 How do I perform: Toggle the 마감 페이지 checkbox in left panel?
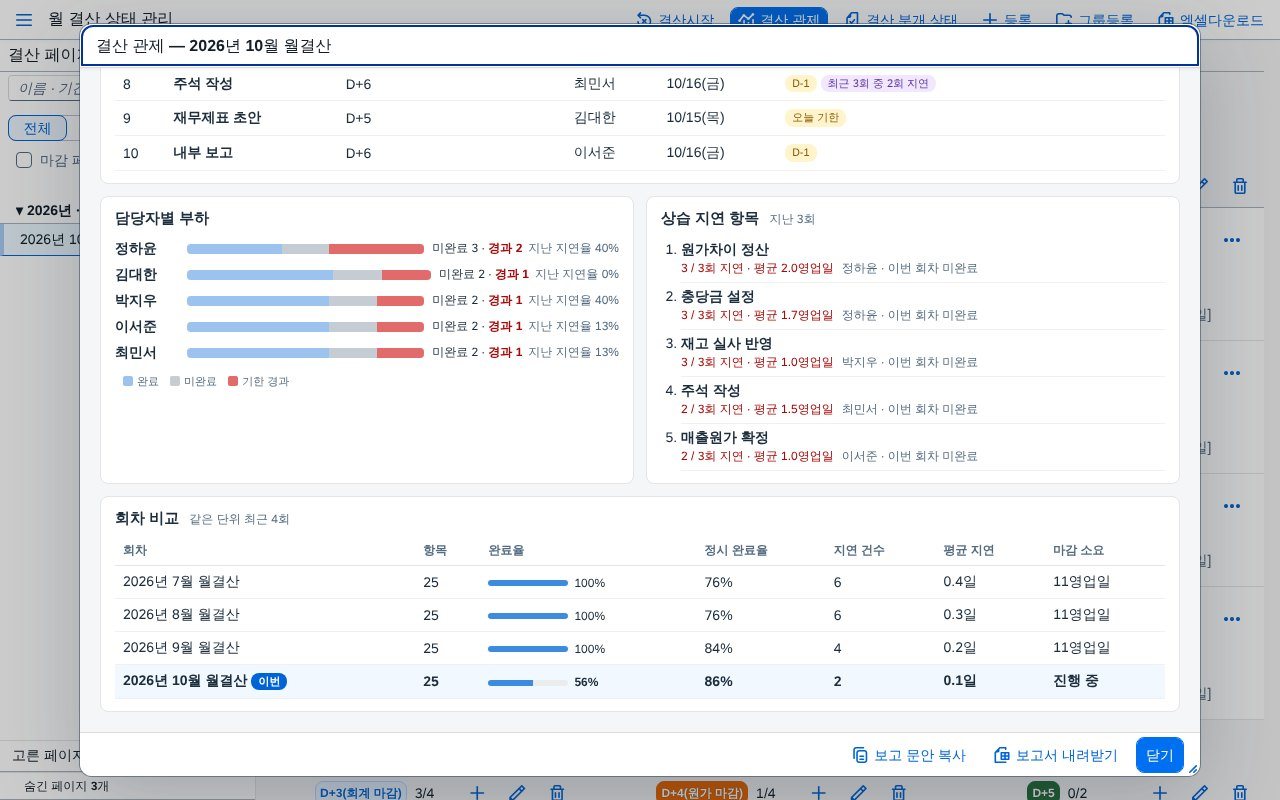24,160
